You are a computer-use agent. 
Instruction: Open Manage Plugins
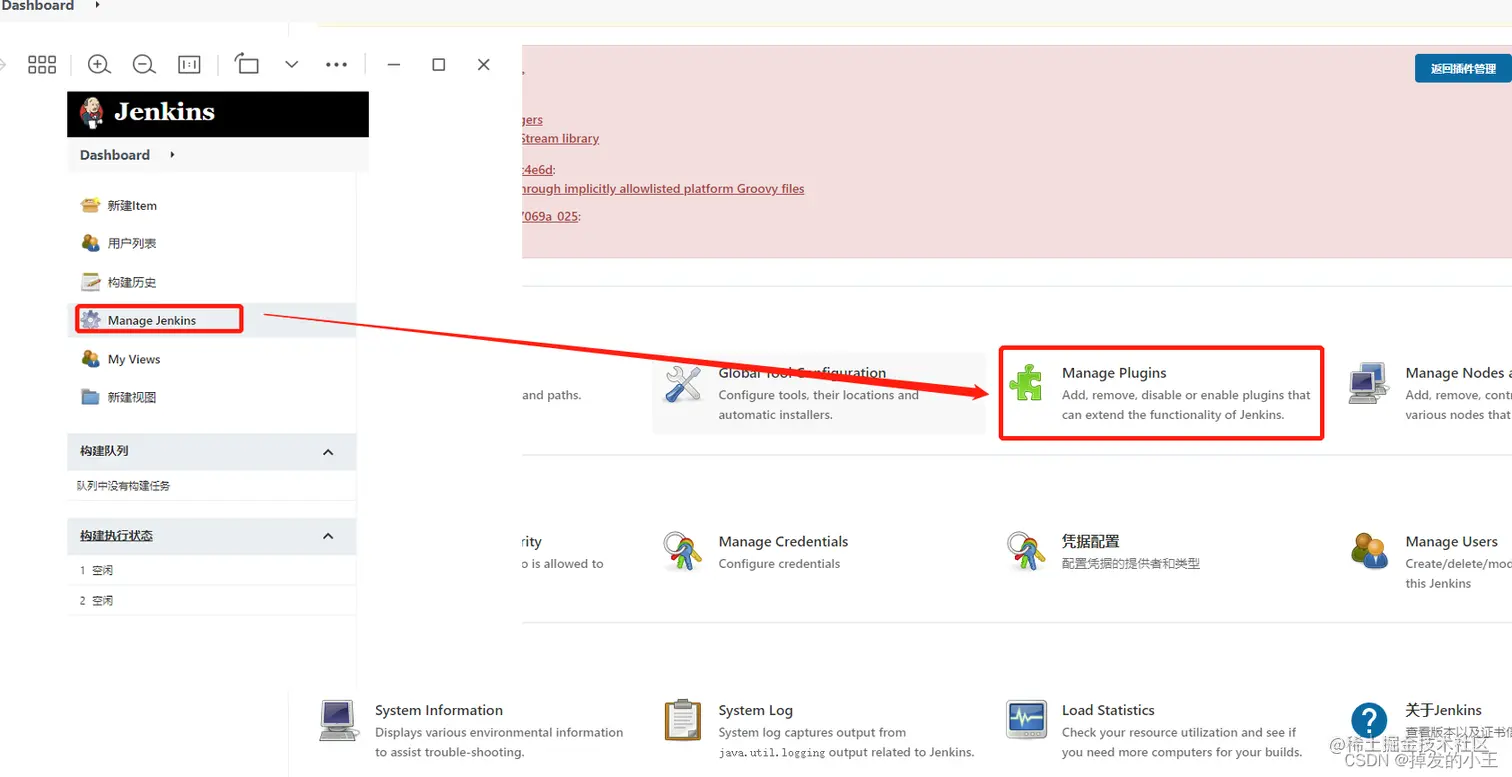pos(1114,373)
